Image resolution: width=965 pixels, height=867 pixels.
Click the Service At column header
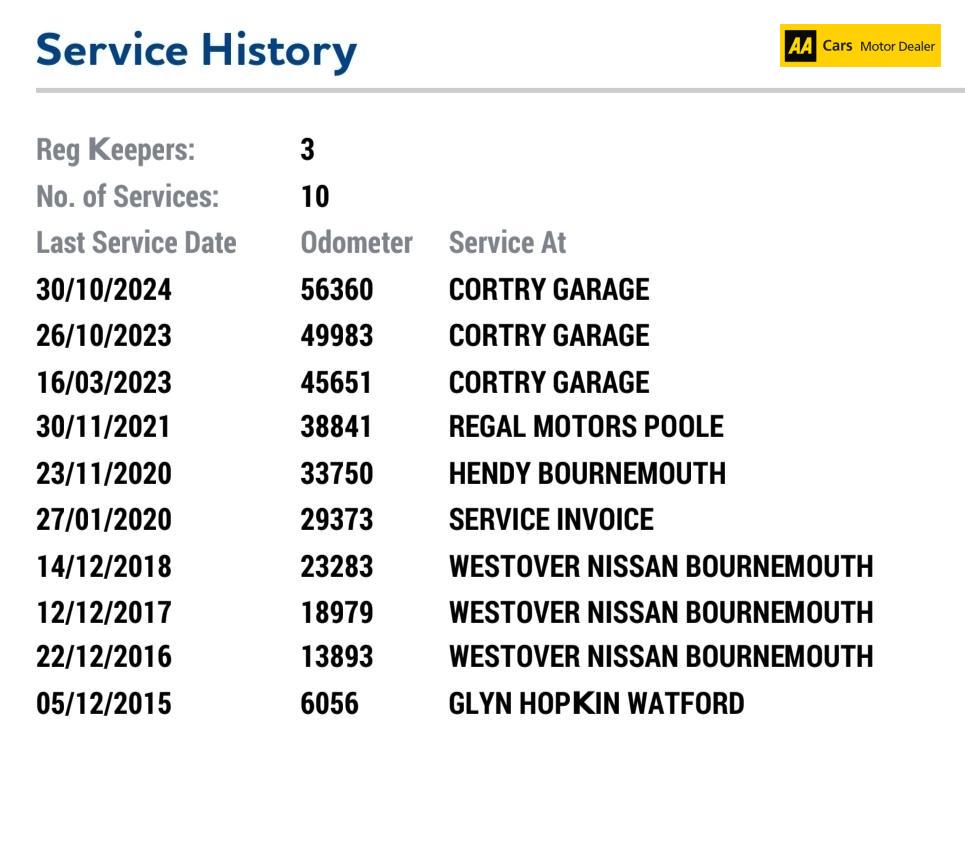click(507, 243)
